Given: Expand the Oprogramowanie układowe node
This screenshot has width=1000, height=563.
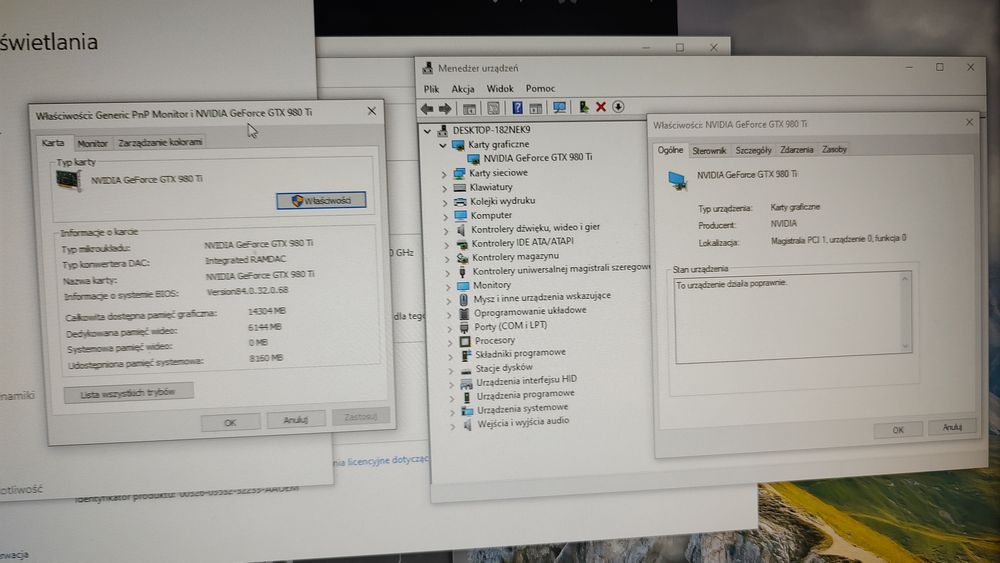Looking at the screenshot, I should tap(449, 314).
